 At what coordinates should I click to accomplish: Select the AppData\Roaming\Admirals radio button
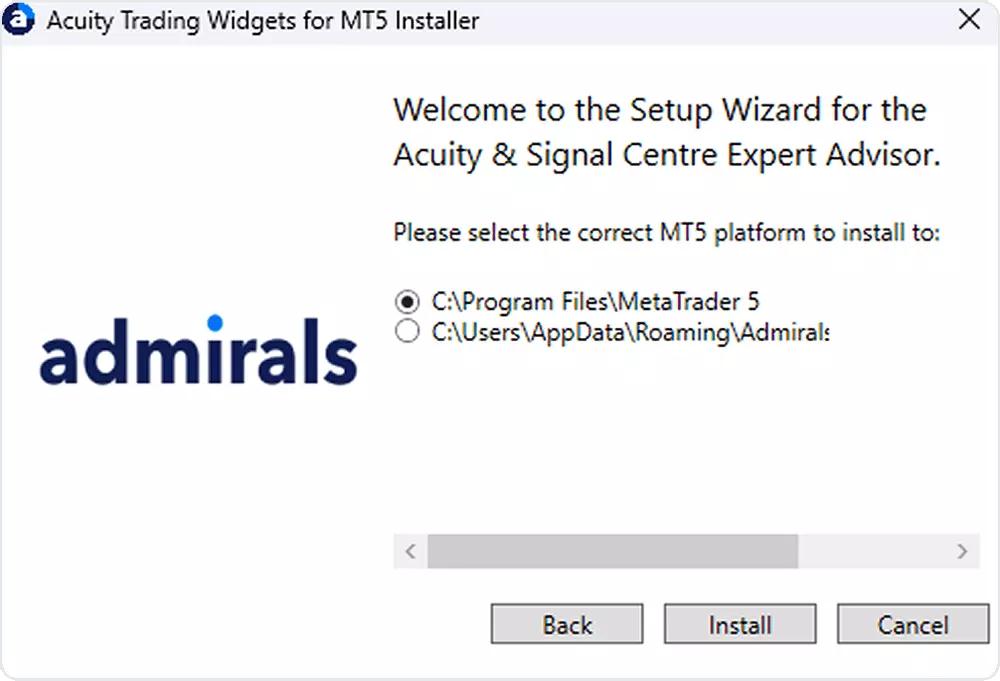click(x=407, y=332)
